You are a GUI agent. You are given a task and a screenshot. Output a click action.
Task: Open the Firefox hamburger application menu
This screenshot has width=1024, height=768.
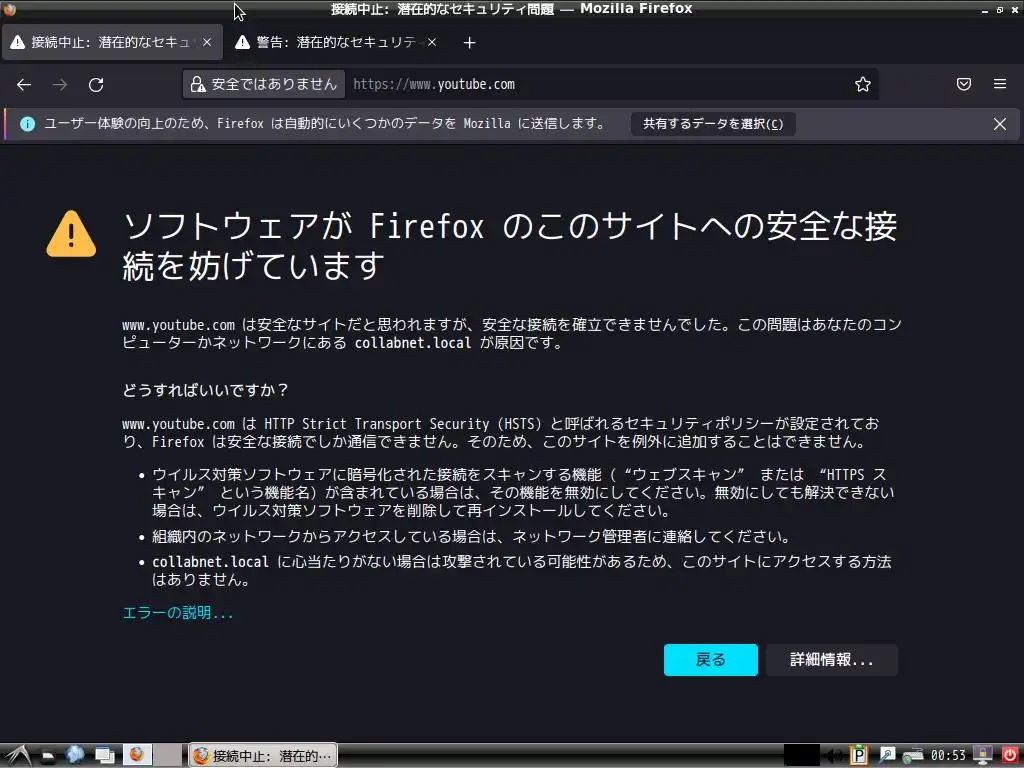(1000, 84)
